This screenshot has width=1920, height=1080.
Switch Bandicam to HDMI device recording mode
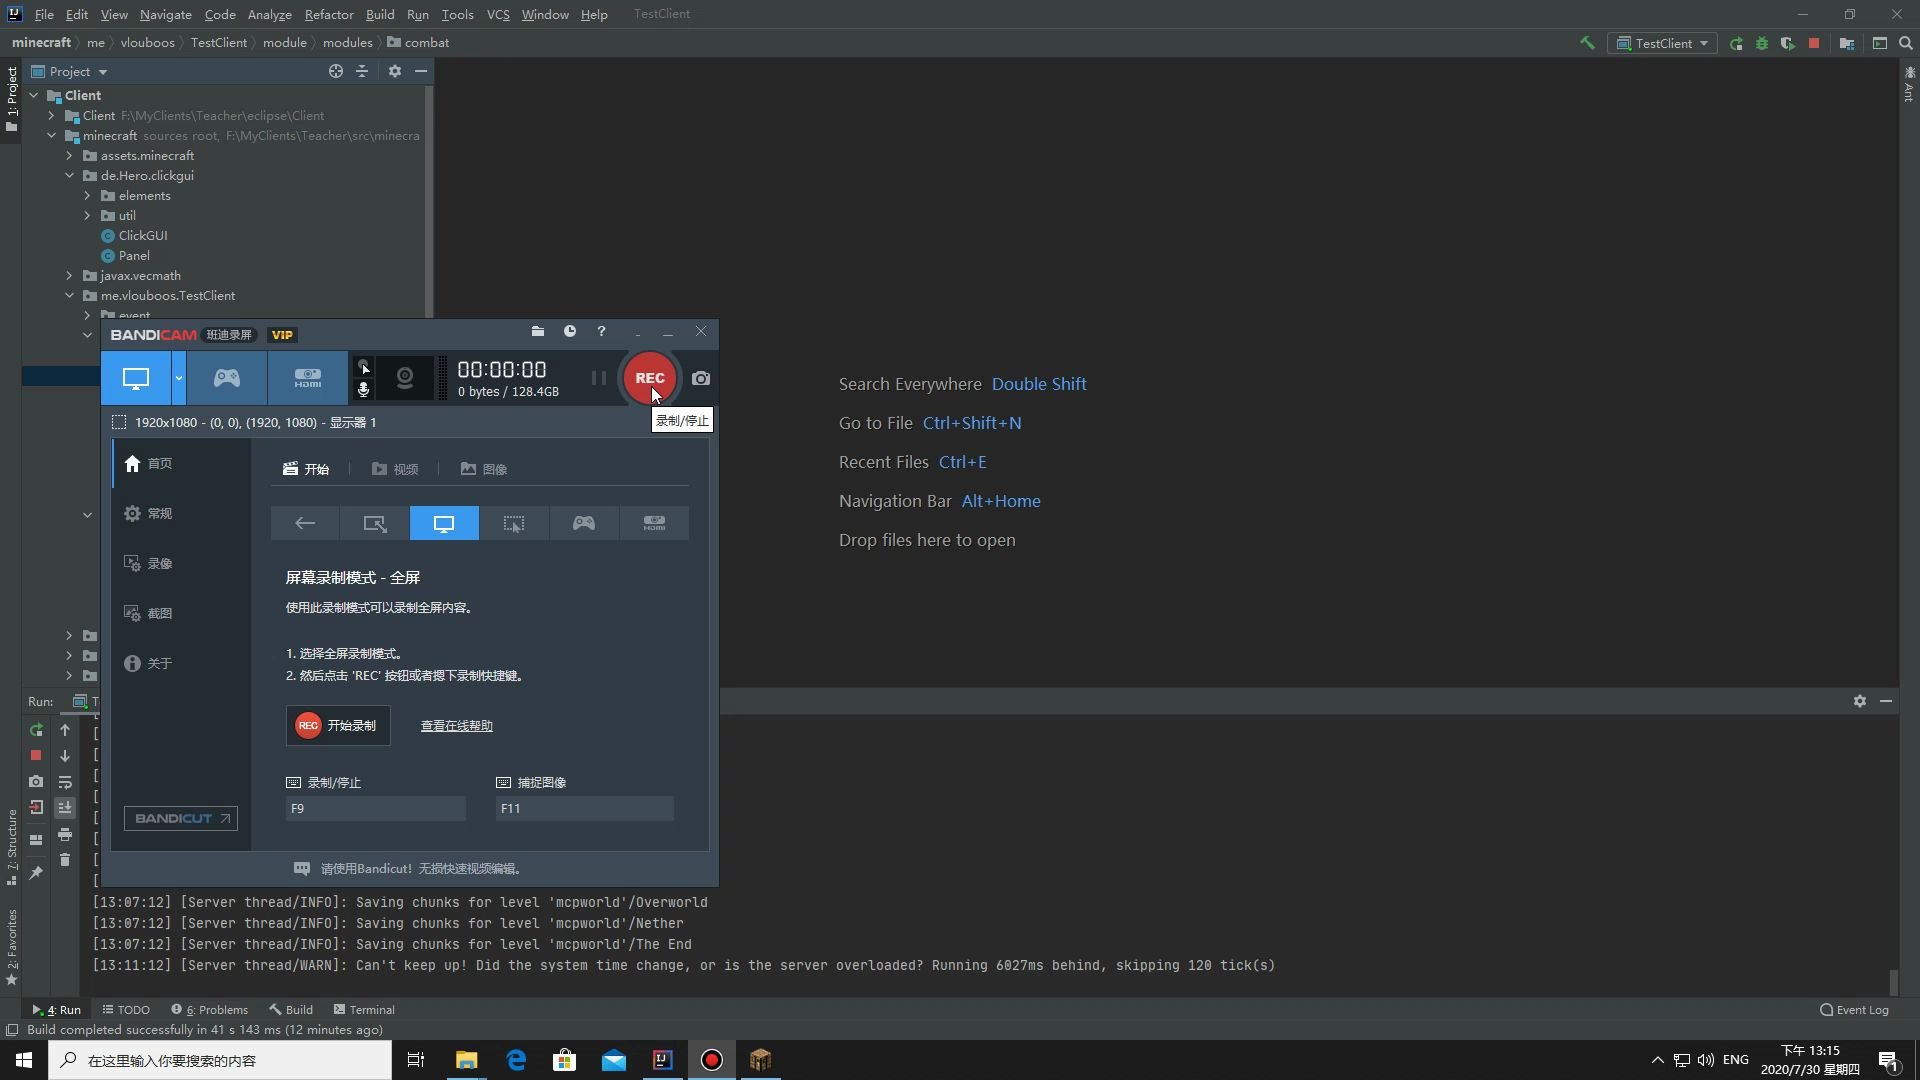pyautogui.click(x=308, y=378)
